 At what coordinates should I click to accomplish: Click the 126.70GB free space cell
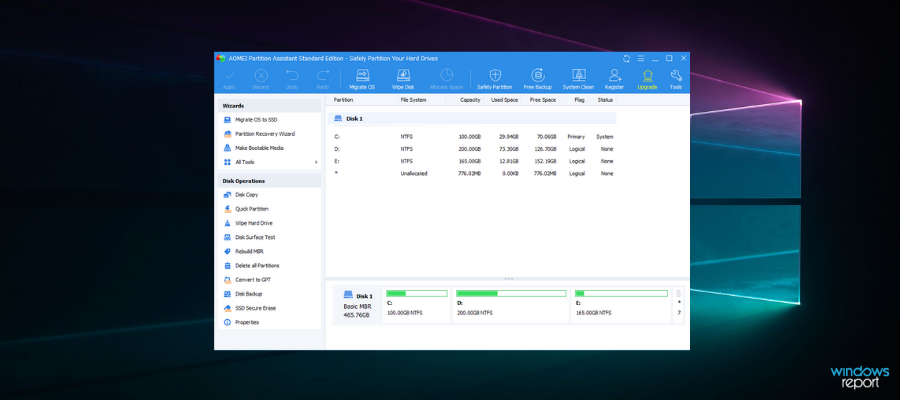545,149
